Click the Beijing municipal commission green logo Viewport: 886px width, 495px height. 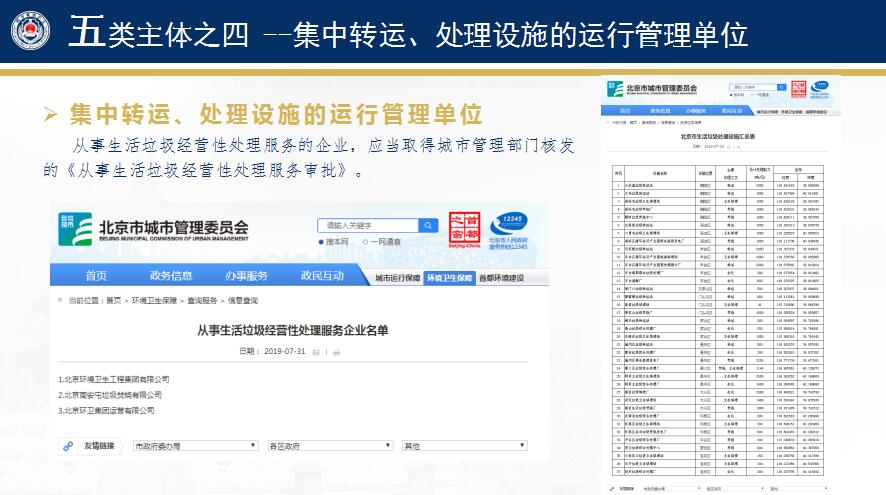click(75, 229)
